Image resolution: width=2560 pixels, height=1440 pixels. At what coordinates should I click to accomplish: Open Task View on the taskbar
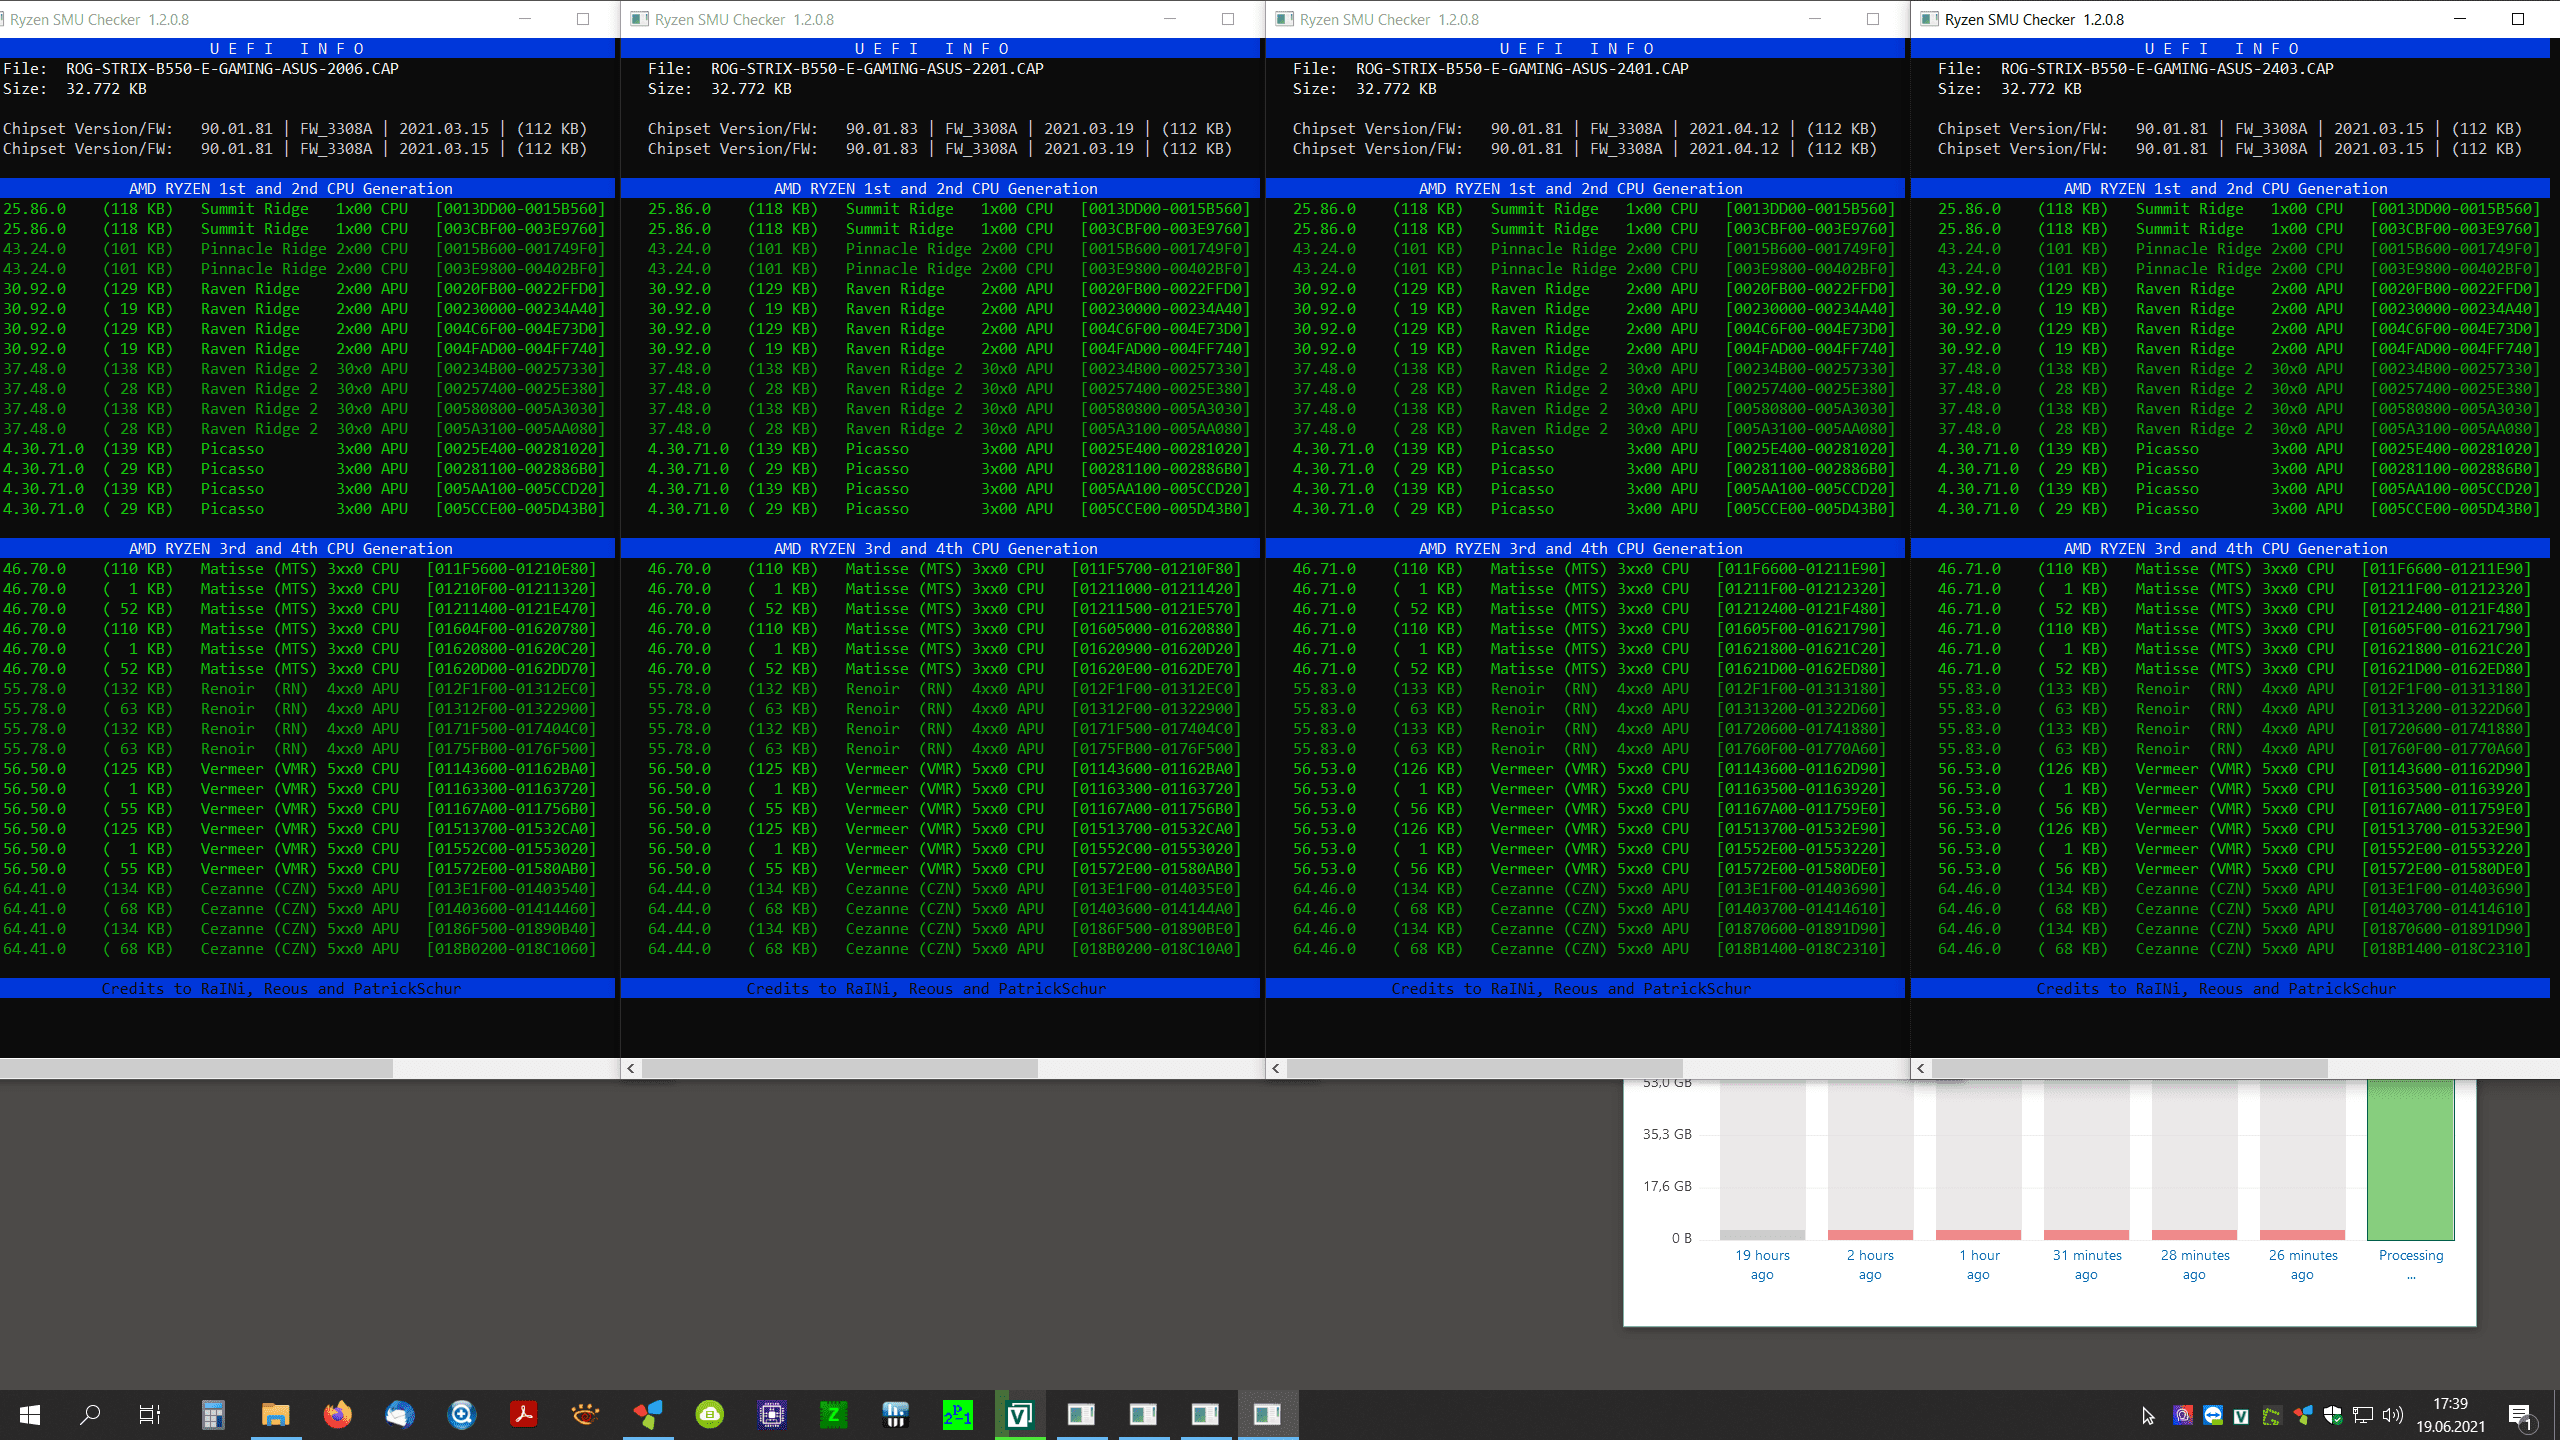pos(150,1414)
